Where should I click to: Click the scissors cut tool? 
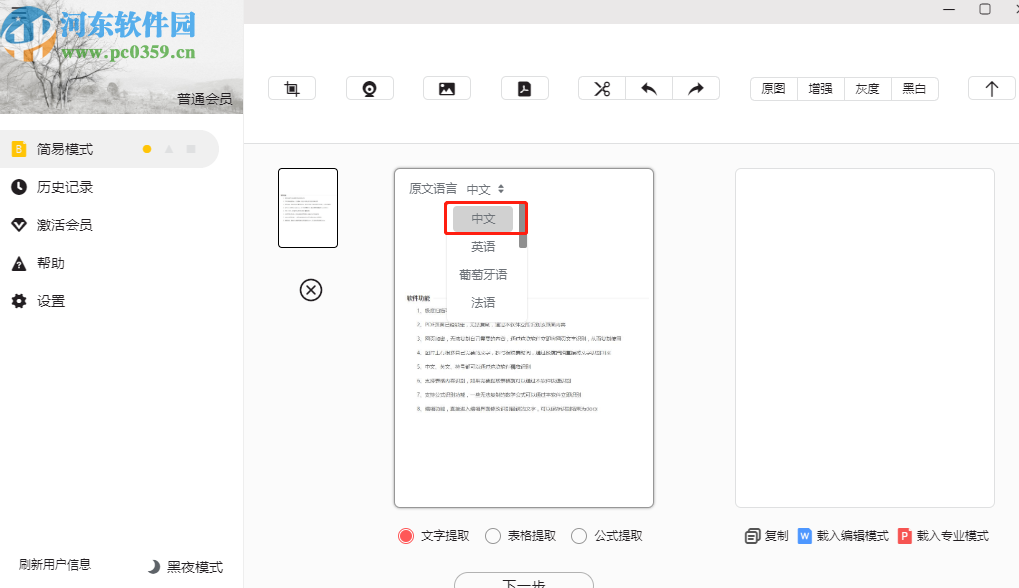click(602, 88)
